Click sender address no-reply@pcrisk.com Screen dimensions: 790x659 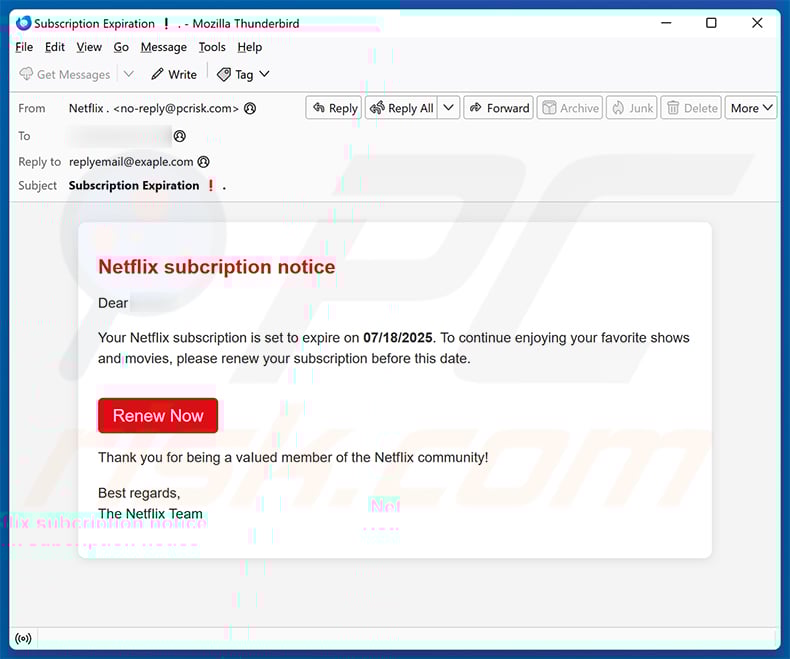point(176,108)
